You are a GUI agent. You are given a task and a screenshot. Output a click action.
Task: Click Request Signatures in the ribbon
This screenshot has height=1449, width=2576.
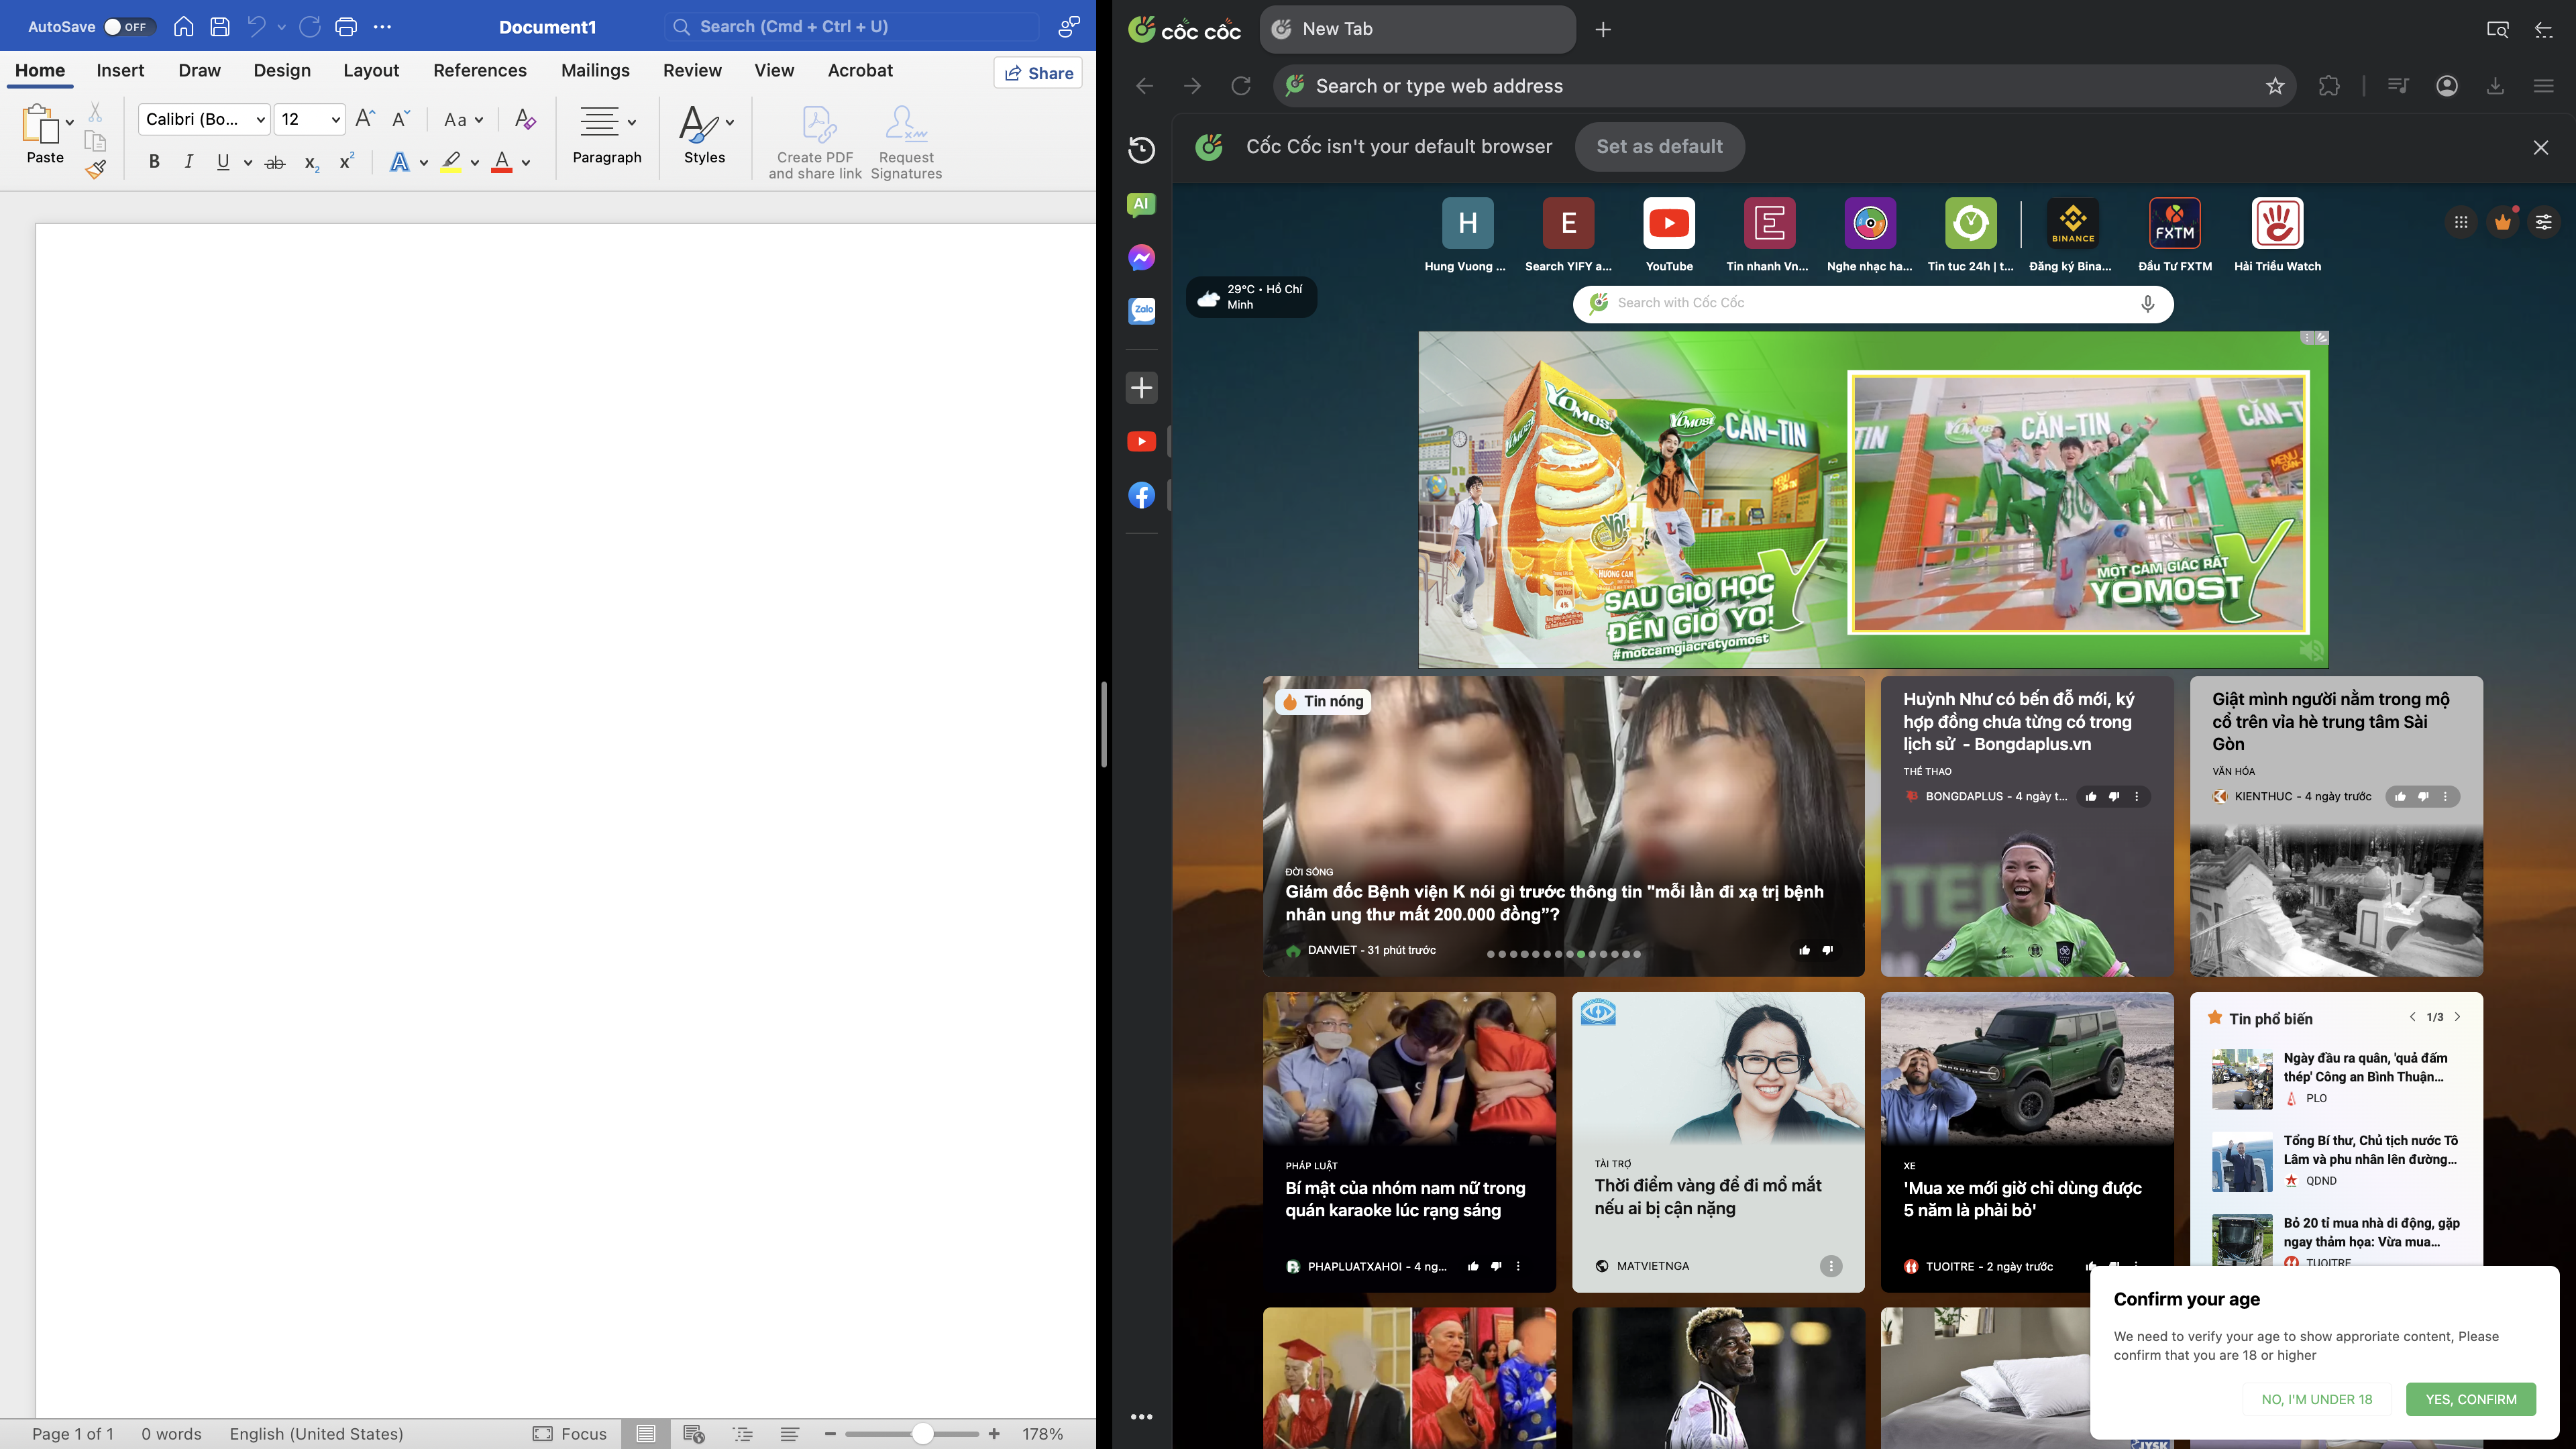click(906, 143)
